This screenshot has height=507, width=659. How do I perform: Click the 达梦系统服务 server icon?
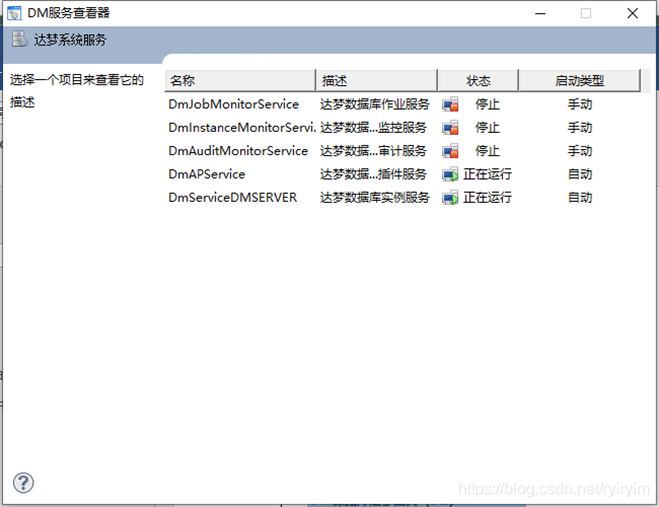(19, 39)
